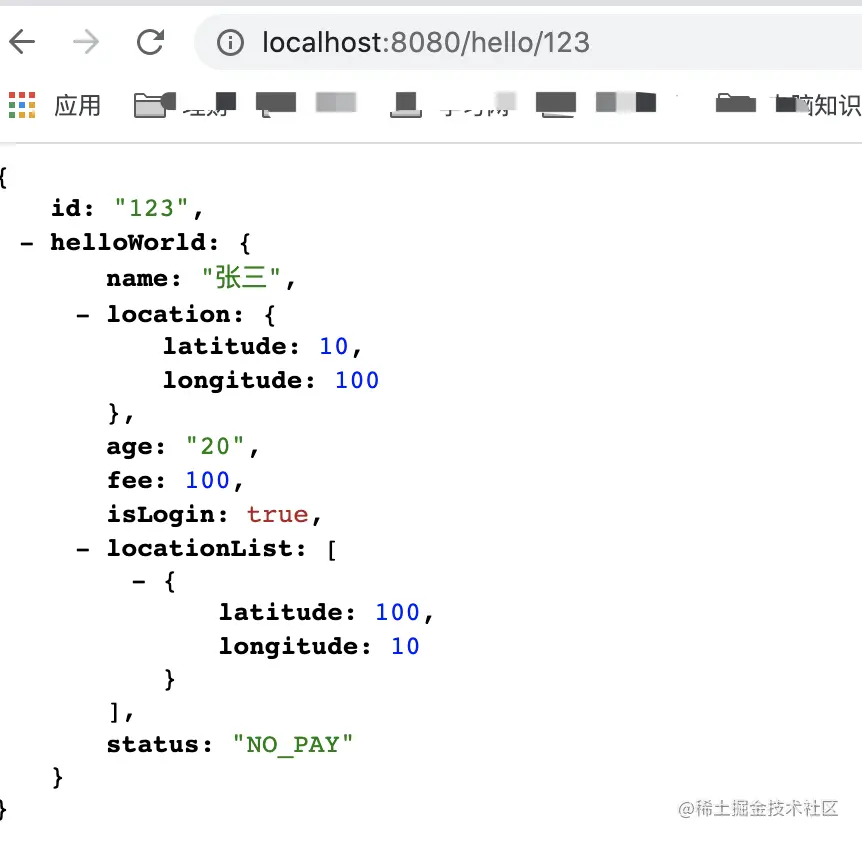Click the latitude value 10

333,346
